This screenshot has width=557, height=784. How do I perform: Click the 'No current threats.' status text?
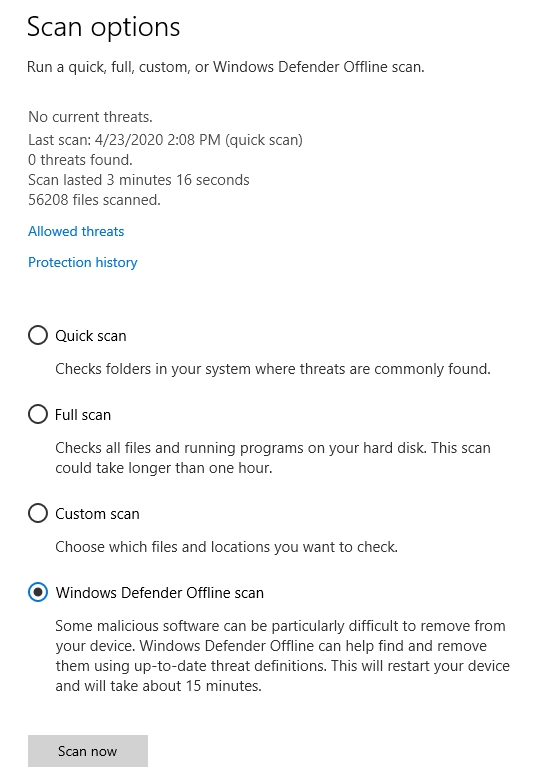90,117
